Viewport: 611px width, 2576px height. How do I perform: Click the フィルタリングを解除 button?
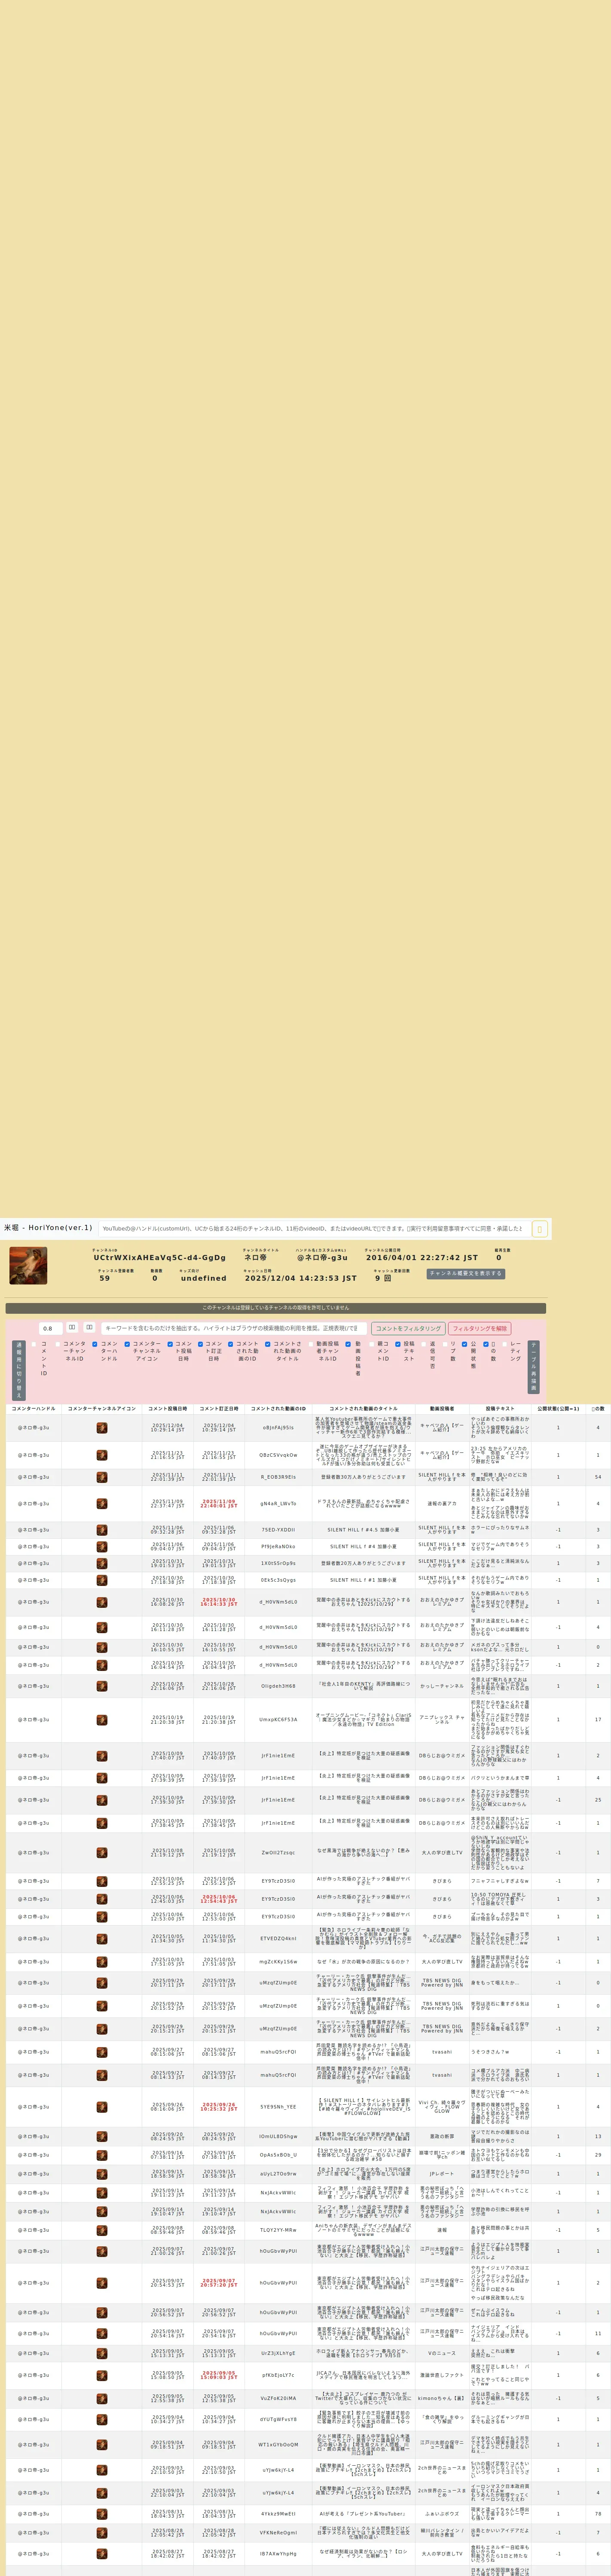[480, 1328]
